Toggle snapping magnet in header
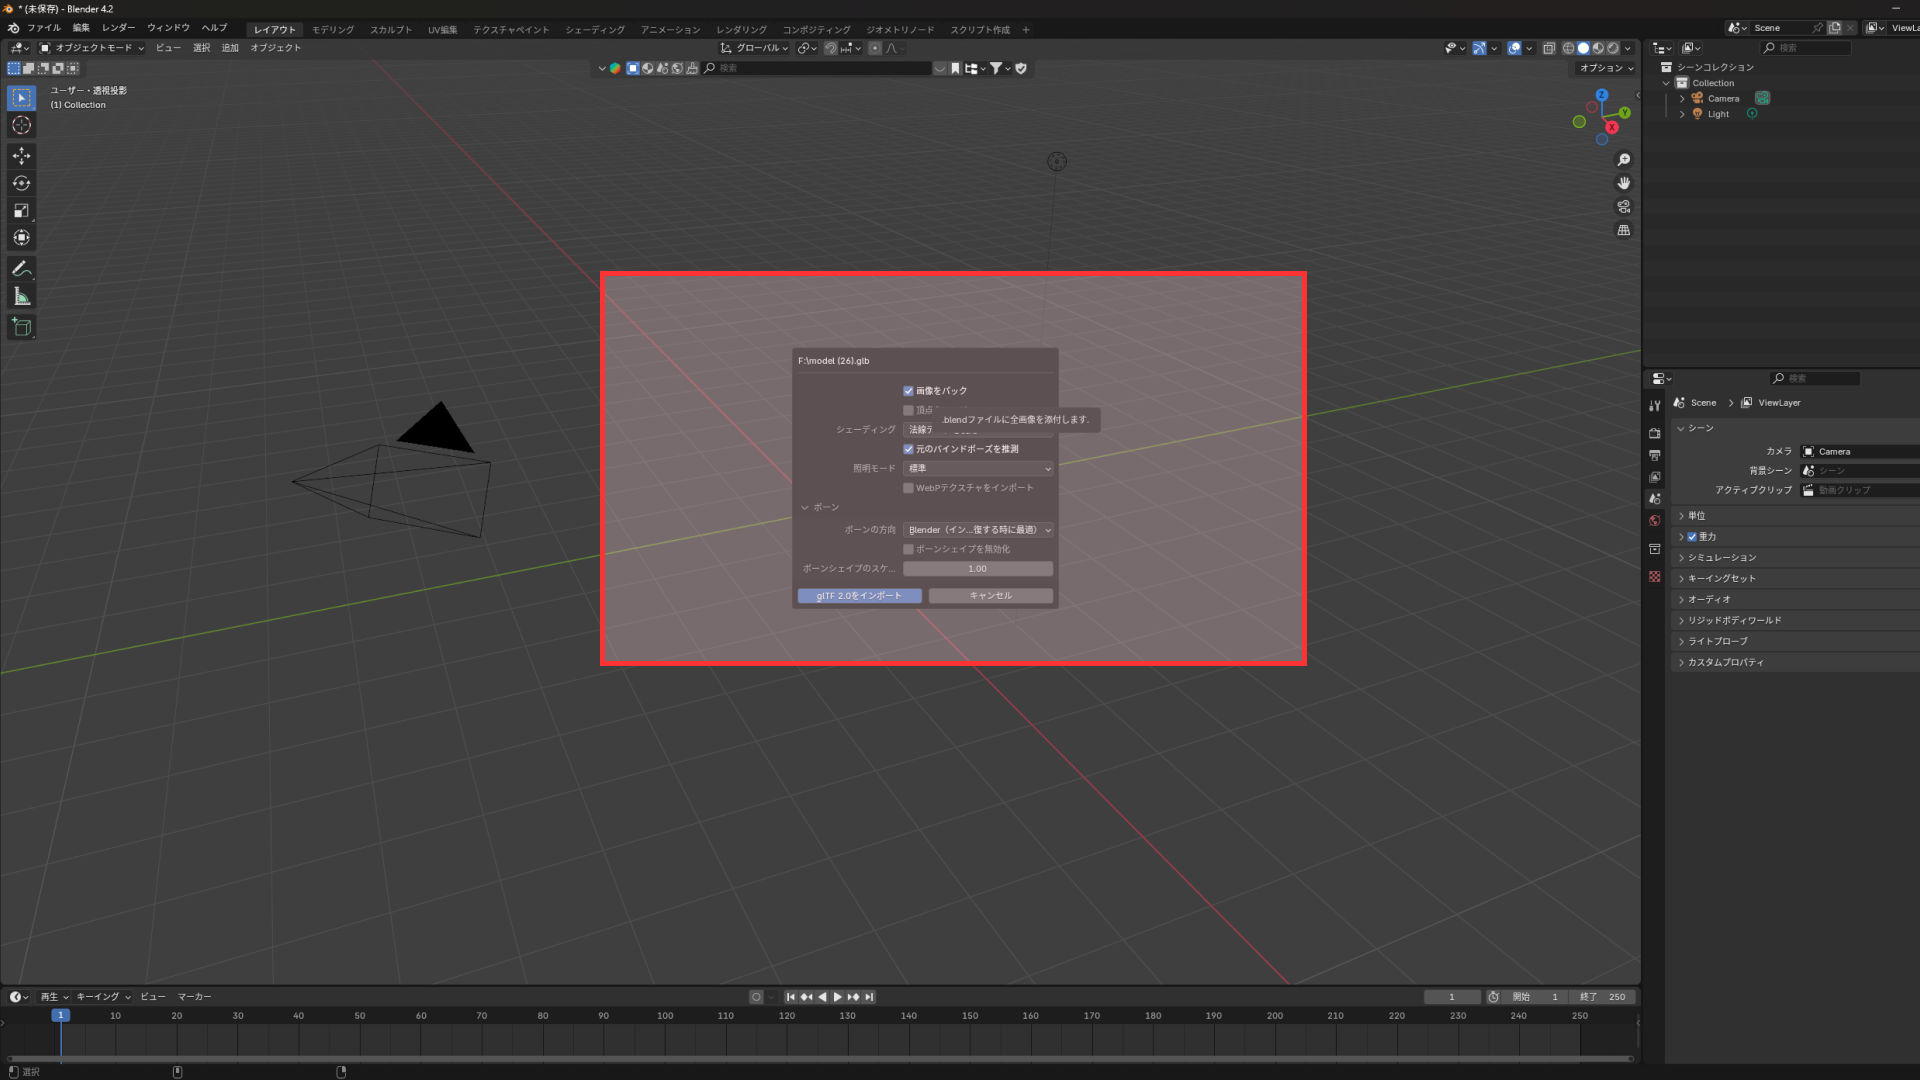Screen dimensions: 1920x1080 tap(830, 48)
